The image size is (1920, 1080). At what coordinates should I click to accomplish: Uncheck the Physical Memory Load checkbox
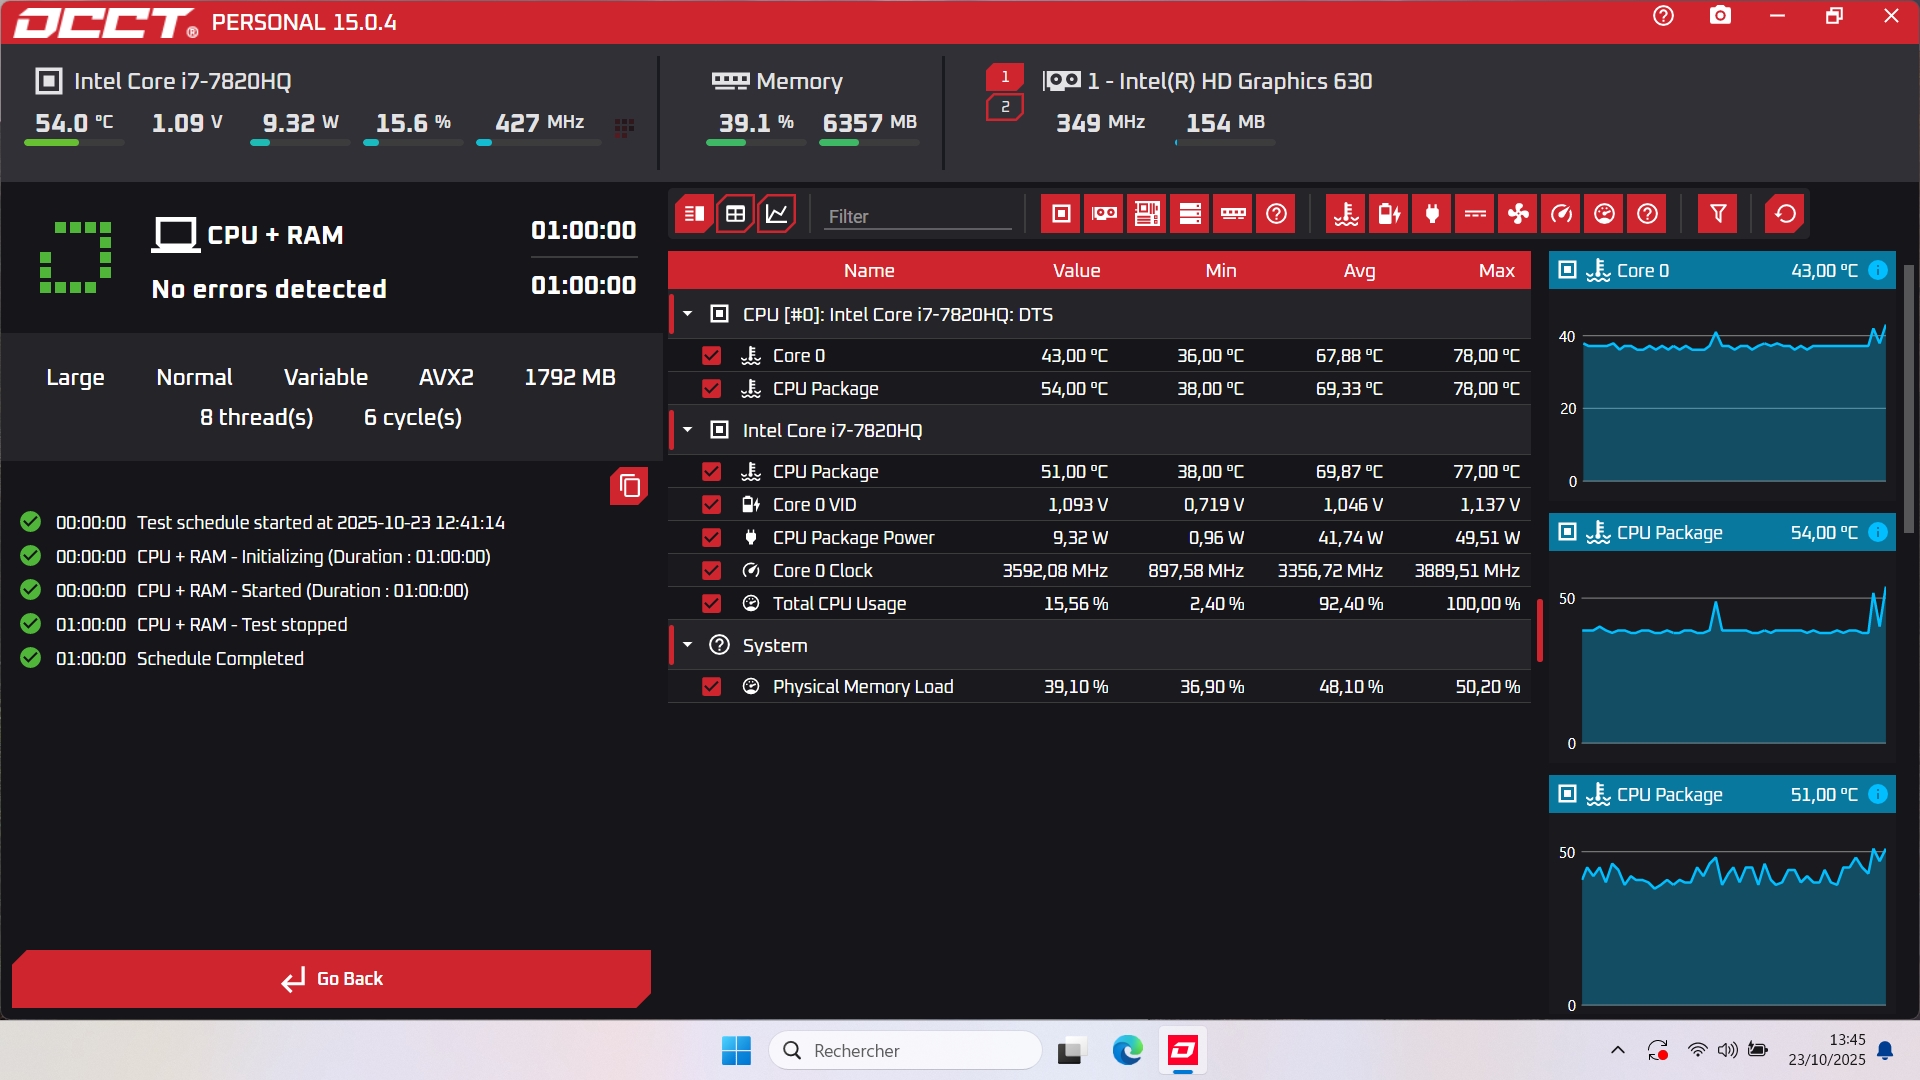(x=711, y=687)
